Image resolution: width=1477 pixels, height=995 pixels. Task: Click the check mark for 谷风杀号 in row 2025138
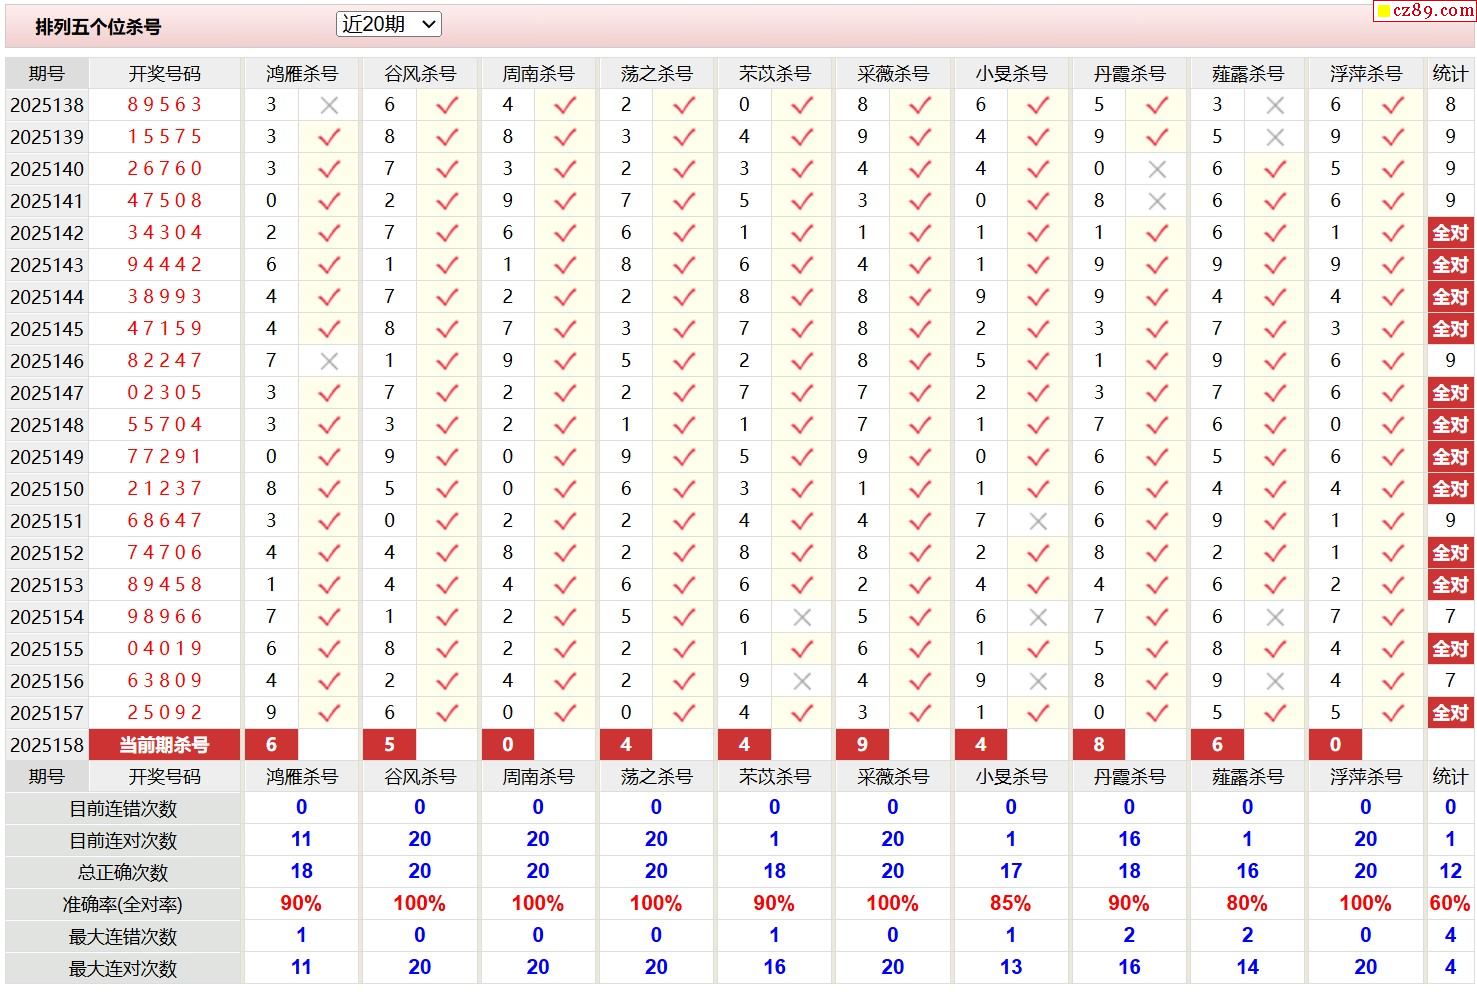[x=447, y=105]
